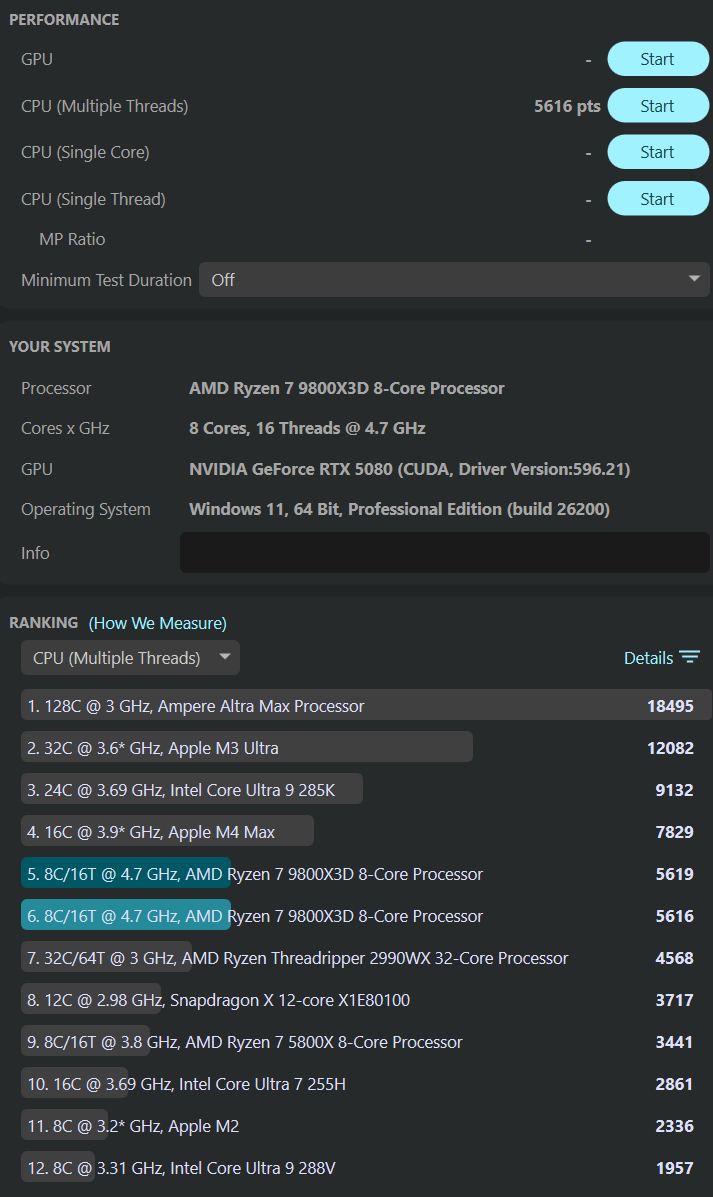The image size is (713, 1197).
Task: Open the Details link
Action: pyautogui.click(x=648, y=657)
